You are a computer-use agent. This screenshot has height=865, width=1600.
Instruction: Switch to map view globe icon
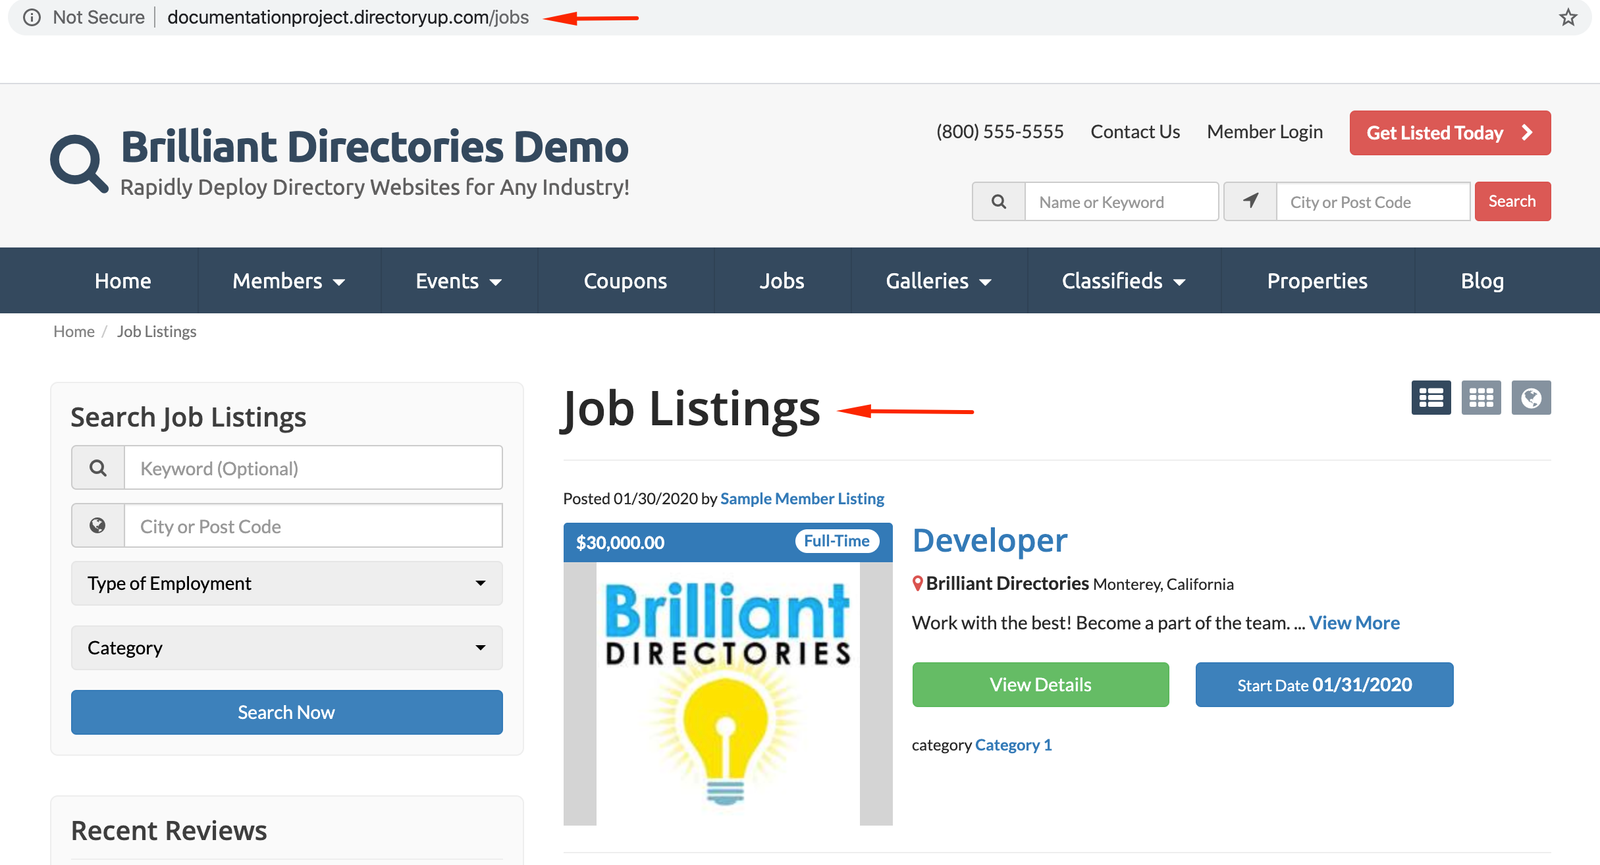1531,398
